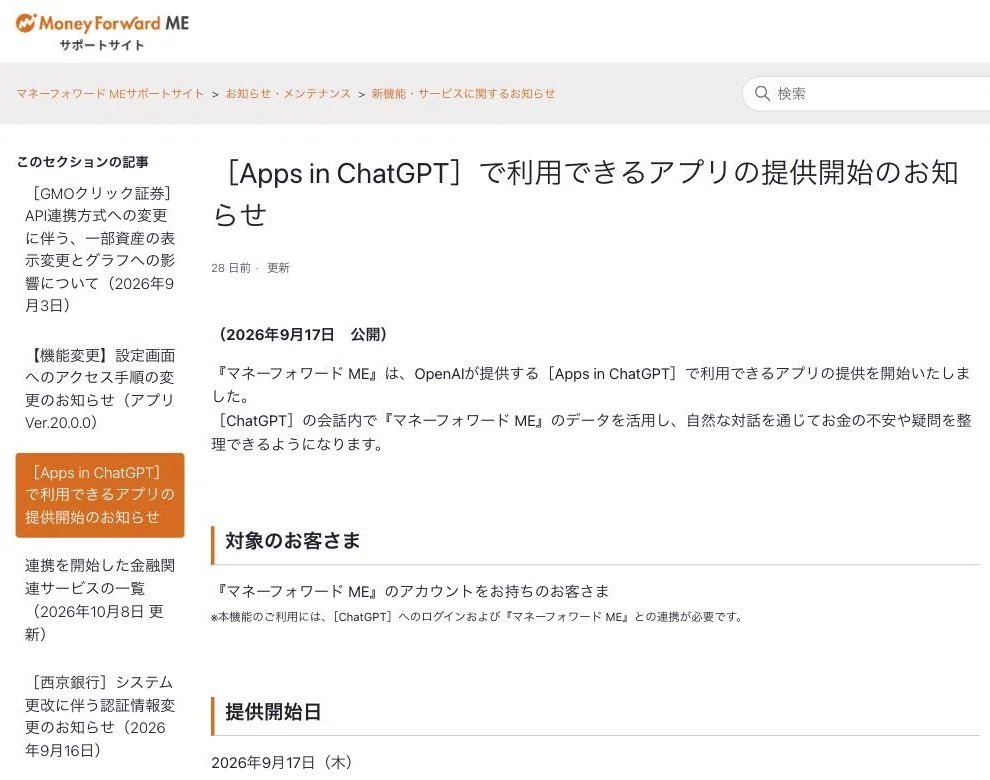This screenshot has width=990, height=780.
Task: Open 連携を開始した金融関連サービスの一覧 article
Action: point(100,599)
